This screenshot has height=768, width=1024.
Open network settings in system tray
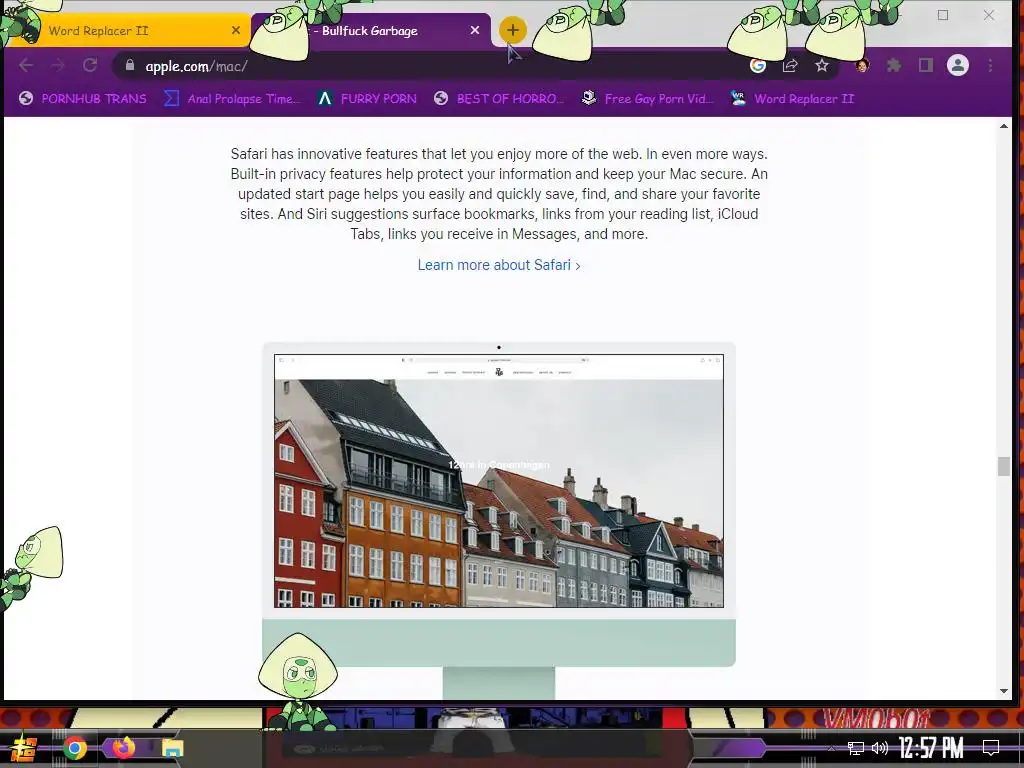click(x=856, y=748)
